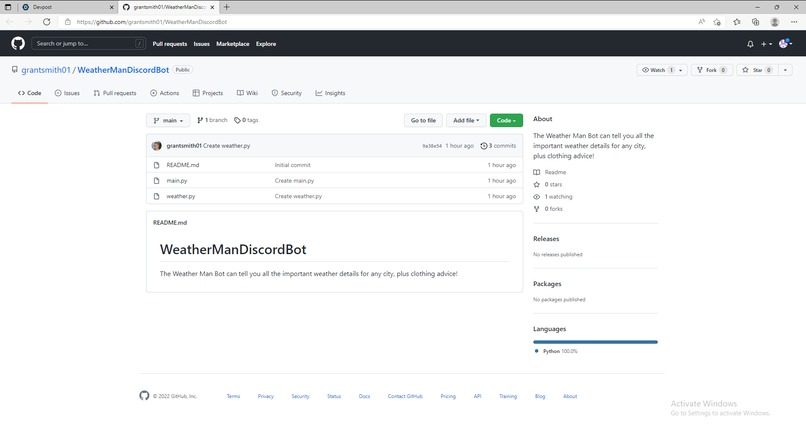The height and width of the screenshot is (438, 806).
Task: Click the commits history clock icon
Action: coord(484,146)
